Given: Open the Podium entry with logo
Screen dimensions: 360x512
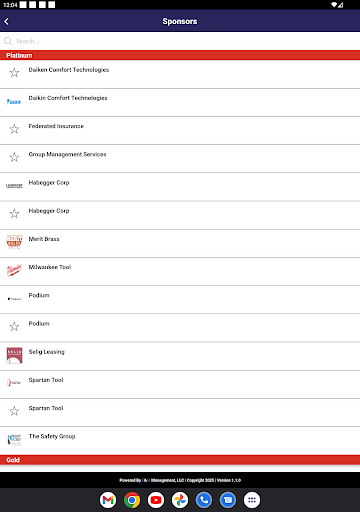Looking at the screenshot, I should click(180, 299).
